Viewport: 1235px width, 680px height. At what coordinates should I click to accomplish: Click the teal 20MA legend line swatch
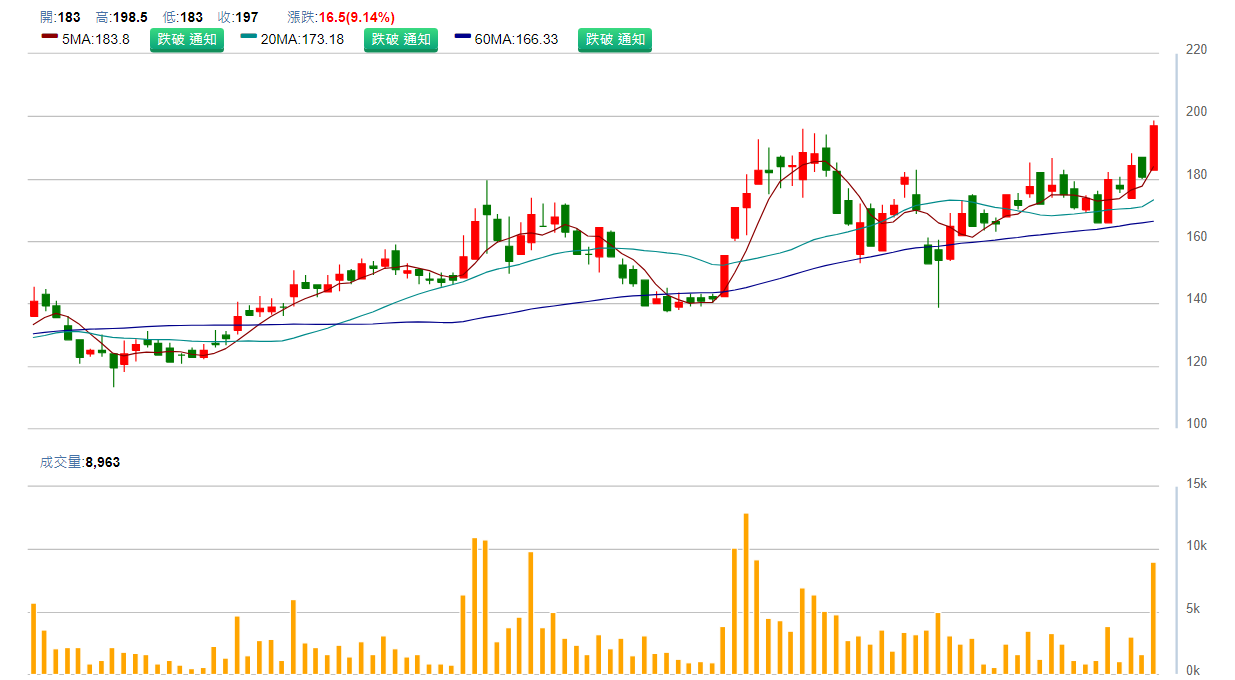[x=248, y=37]
